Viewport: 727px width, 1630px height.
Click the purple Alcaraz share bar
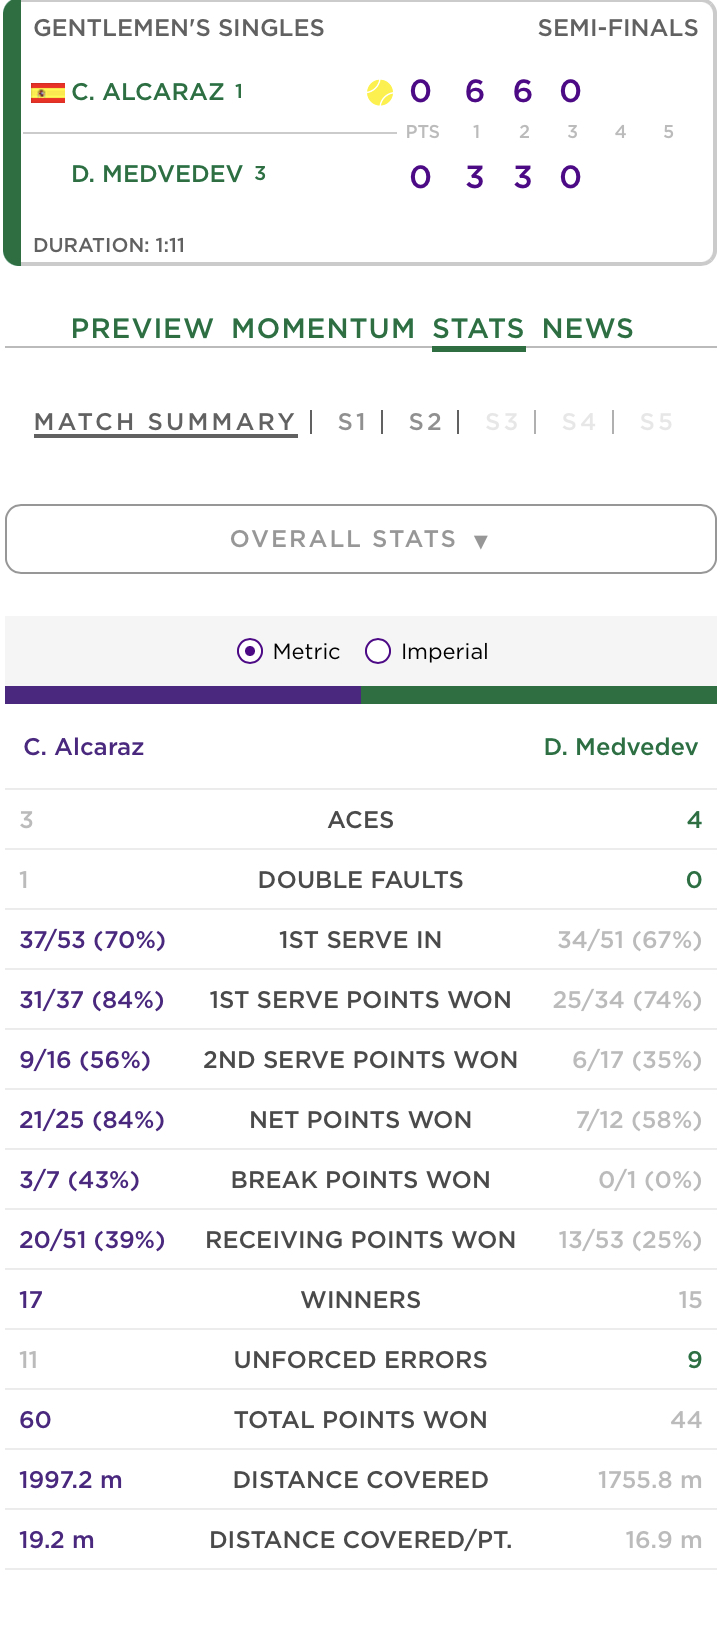point(183,695)
